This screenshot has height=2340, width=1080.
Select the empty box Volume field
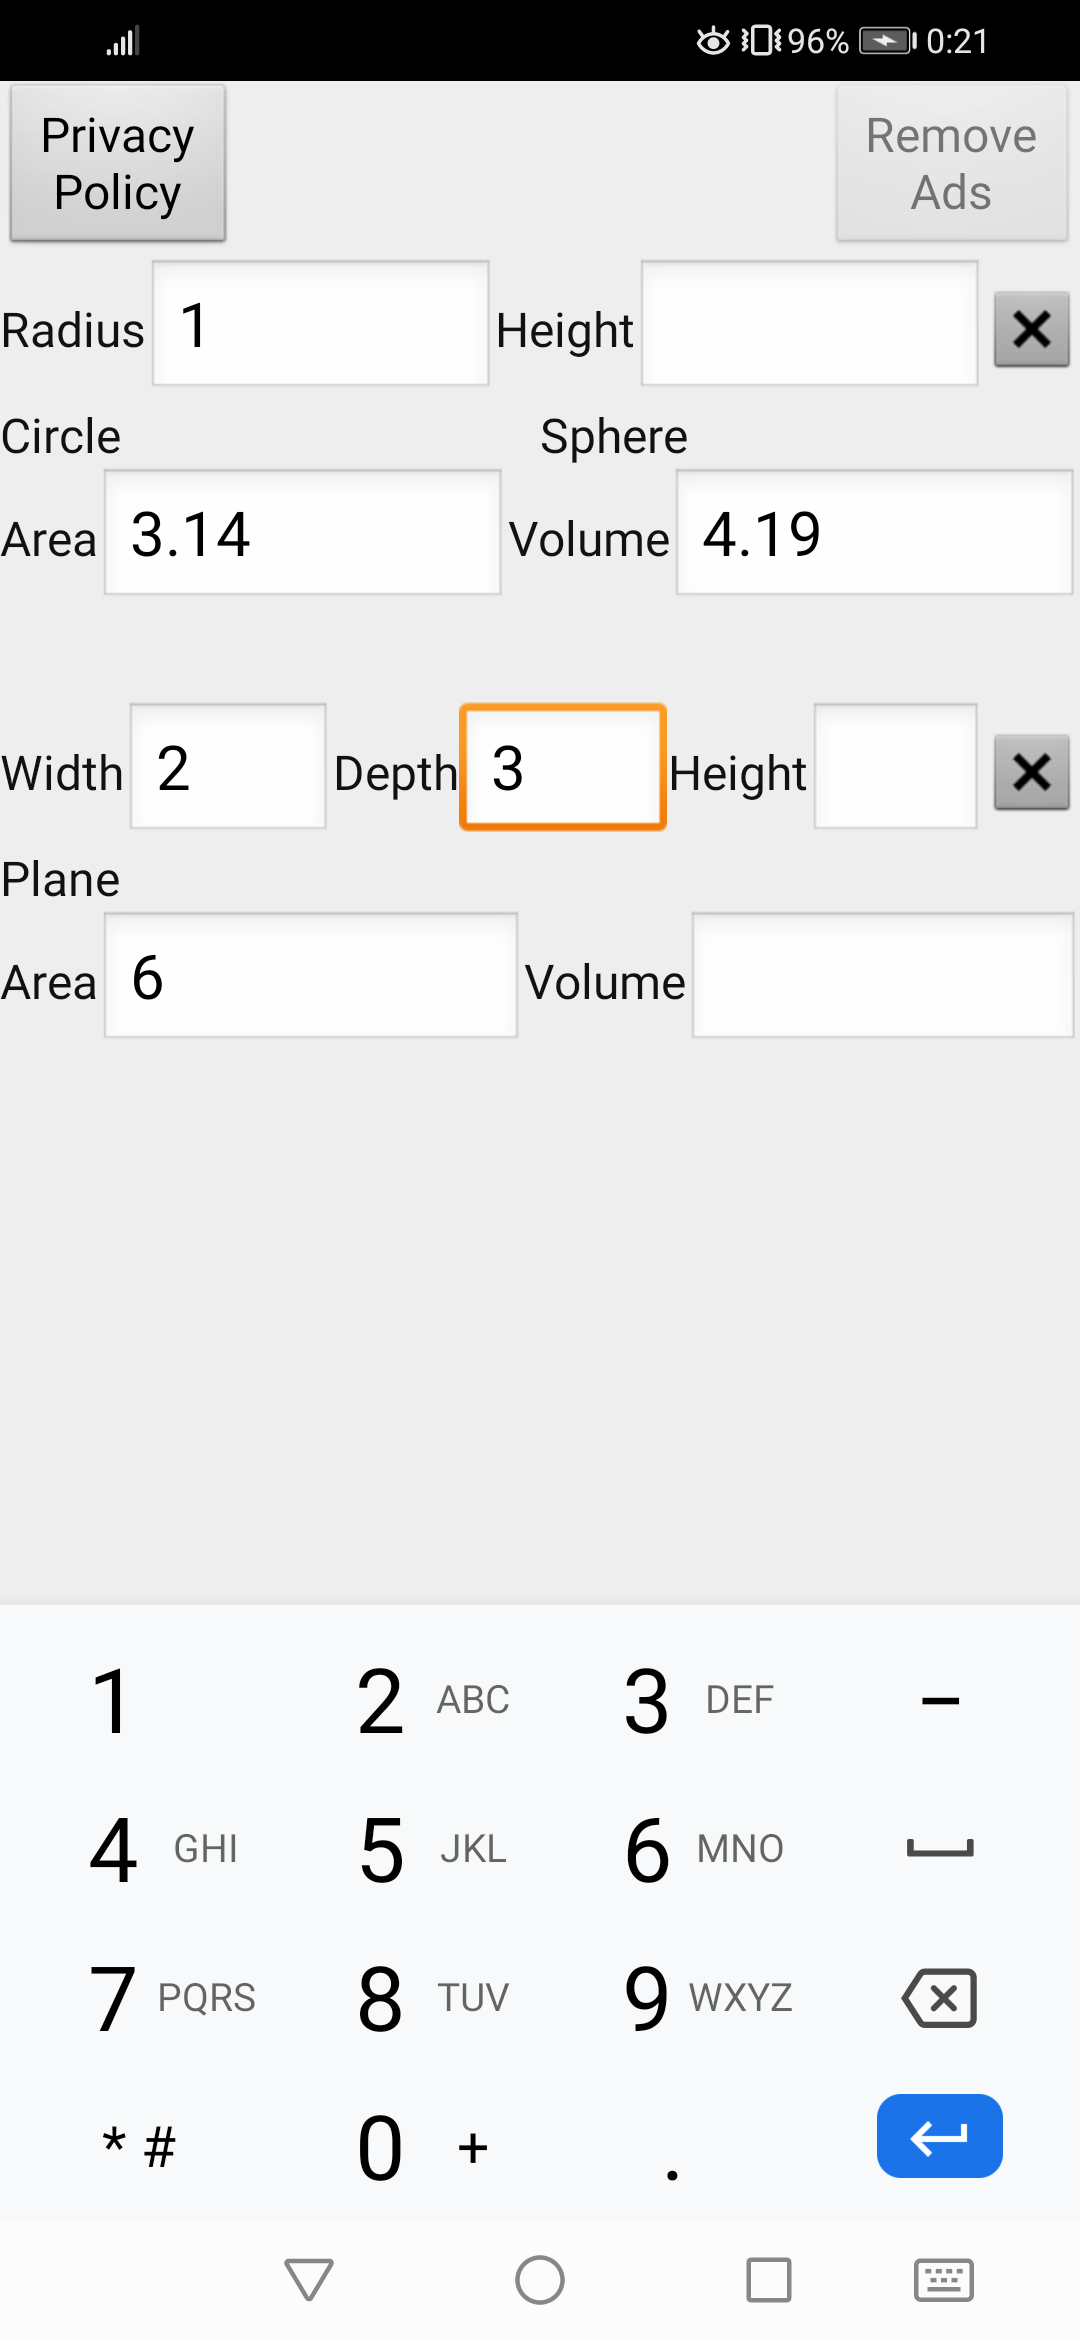coord(882,976)
